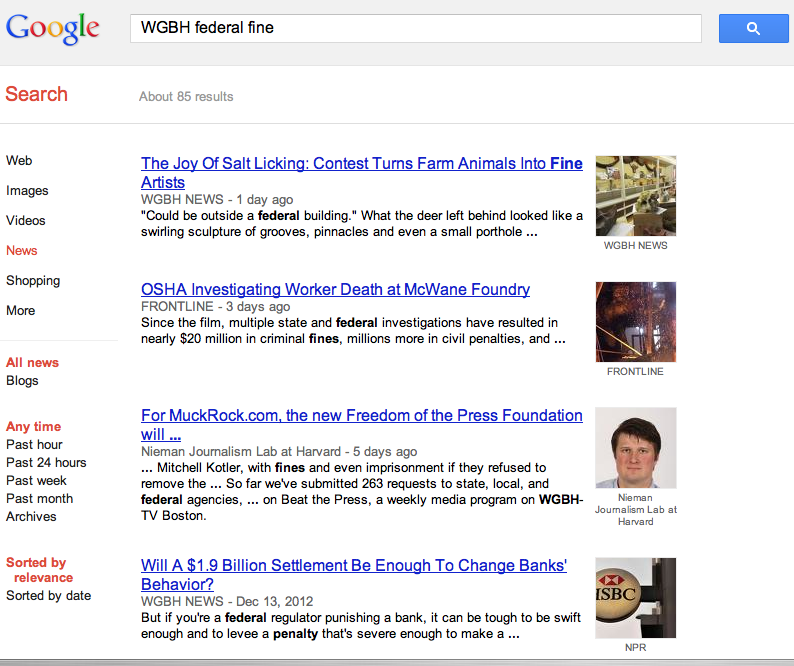Click the Google logo
794x666 pixels.
tap(53, 28)
